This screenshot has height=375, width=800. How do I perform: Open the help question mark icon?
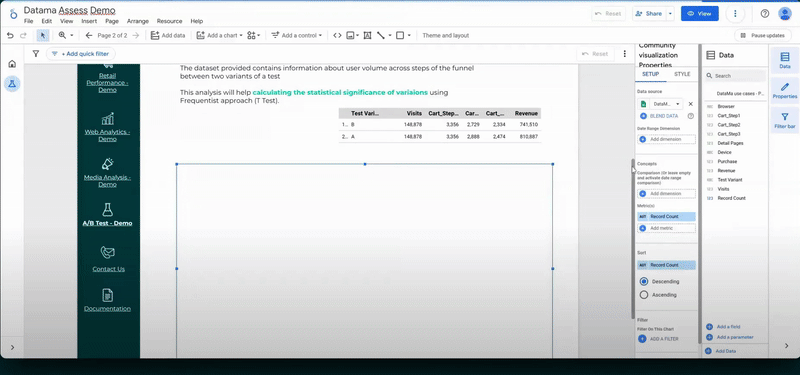point(765,14)
